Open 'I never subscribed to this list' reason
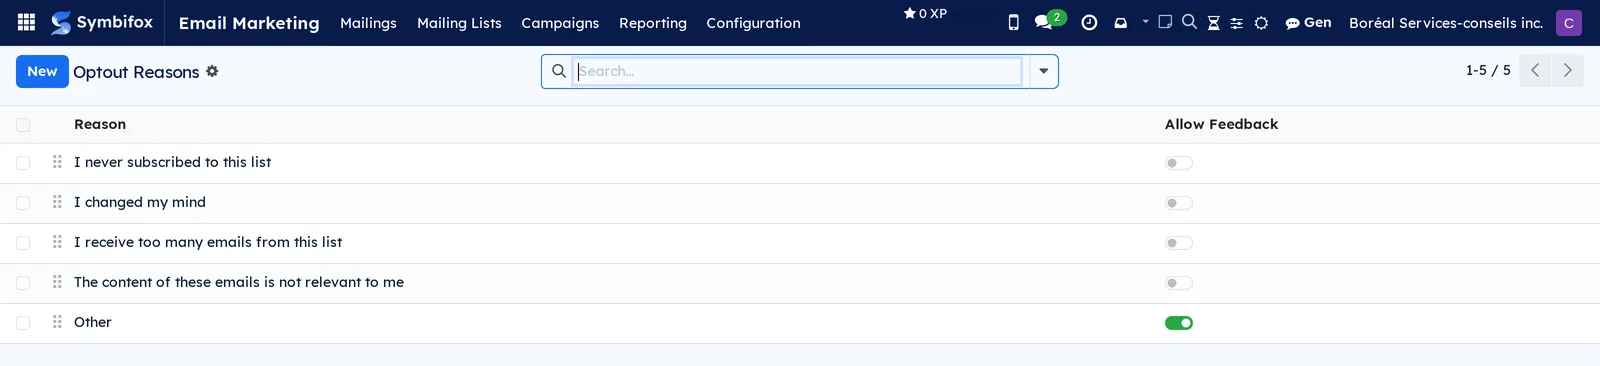 [x=172, y=162]
